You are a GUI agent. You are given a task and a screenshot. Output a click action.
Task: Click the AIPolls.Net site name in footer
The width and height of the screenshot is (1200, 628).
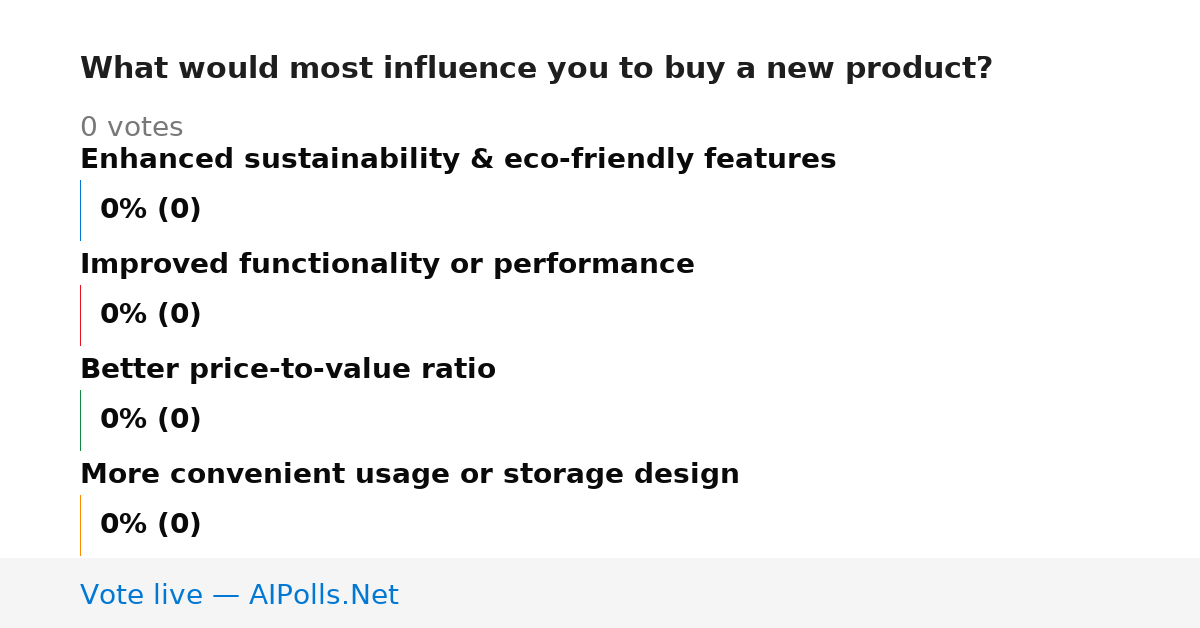(323, 596)
